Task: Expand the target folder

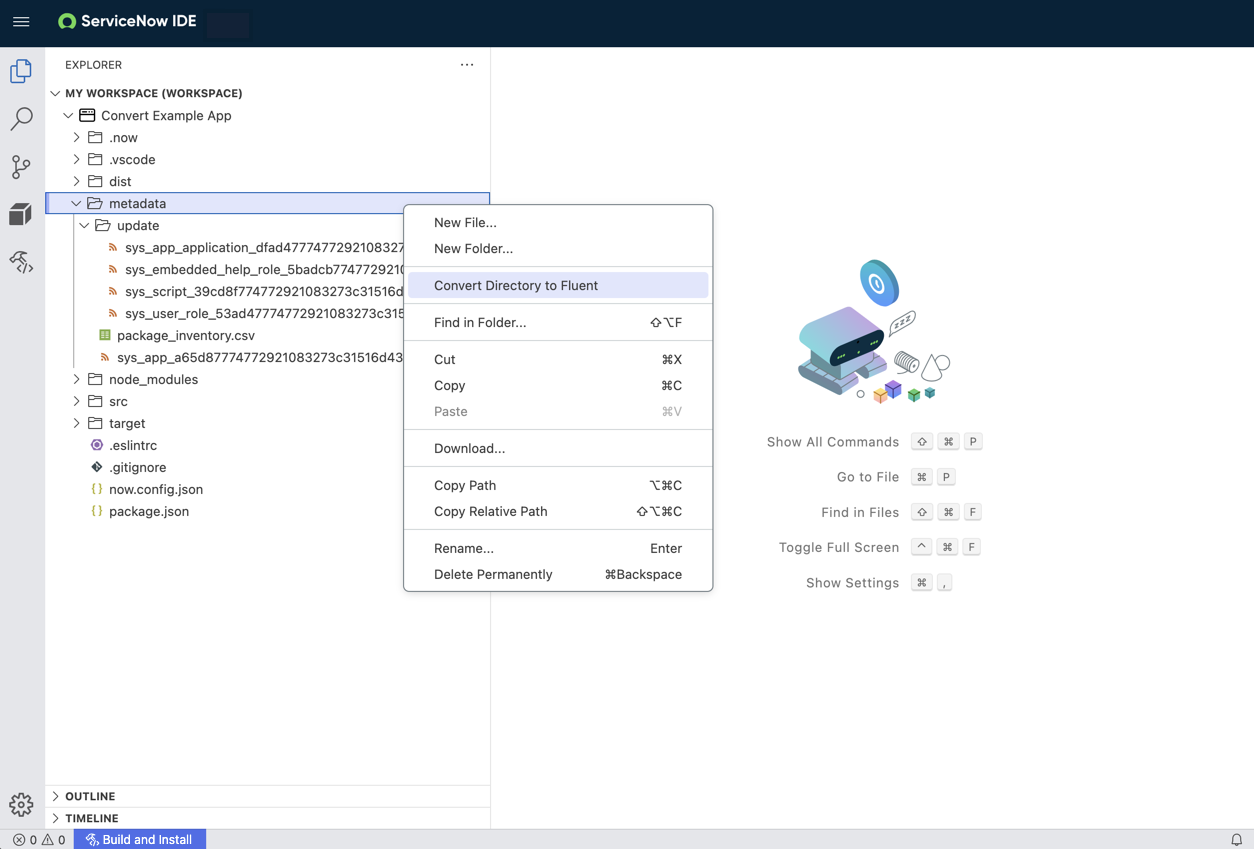Action: coord(77,423)
